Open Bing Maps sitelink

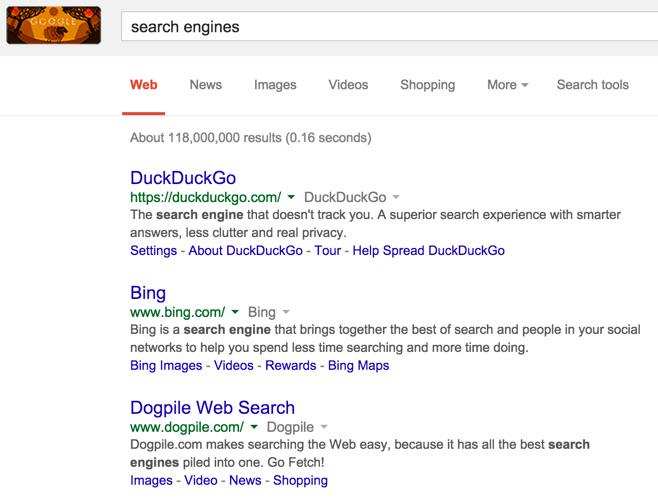pyautogui.click(x=358, y=365)
